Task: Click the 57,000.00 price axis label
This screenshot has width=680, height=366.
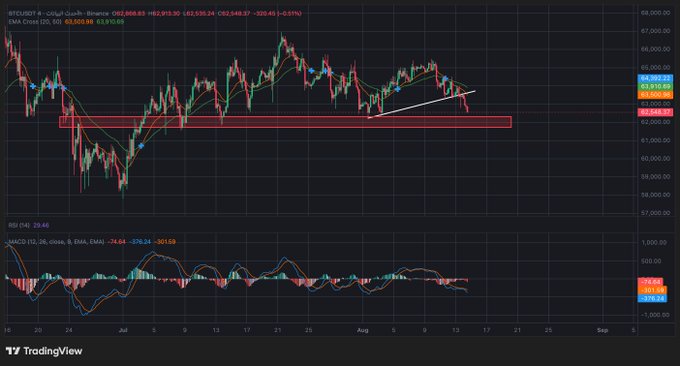Action: pyautogui.click(x=655, y=213)
